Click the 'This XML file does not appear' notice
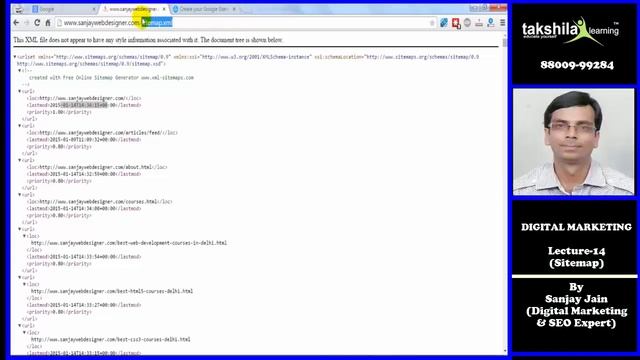The image size is (640, 360). coord(148,40)
